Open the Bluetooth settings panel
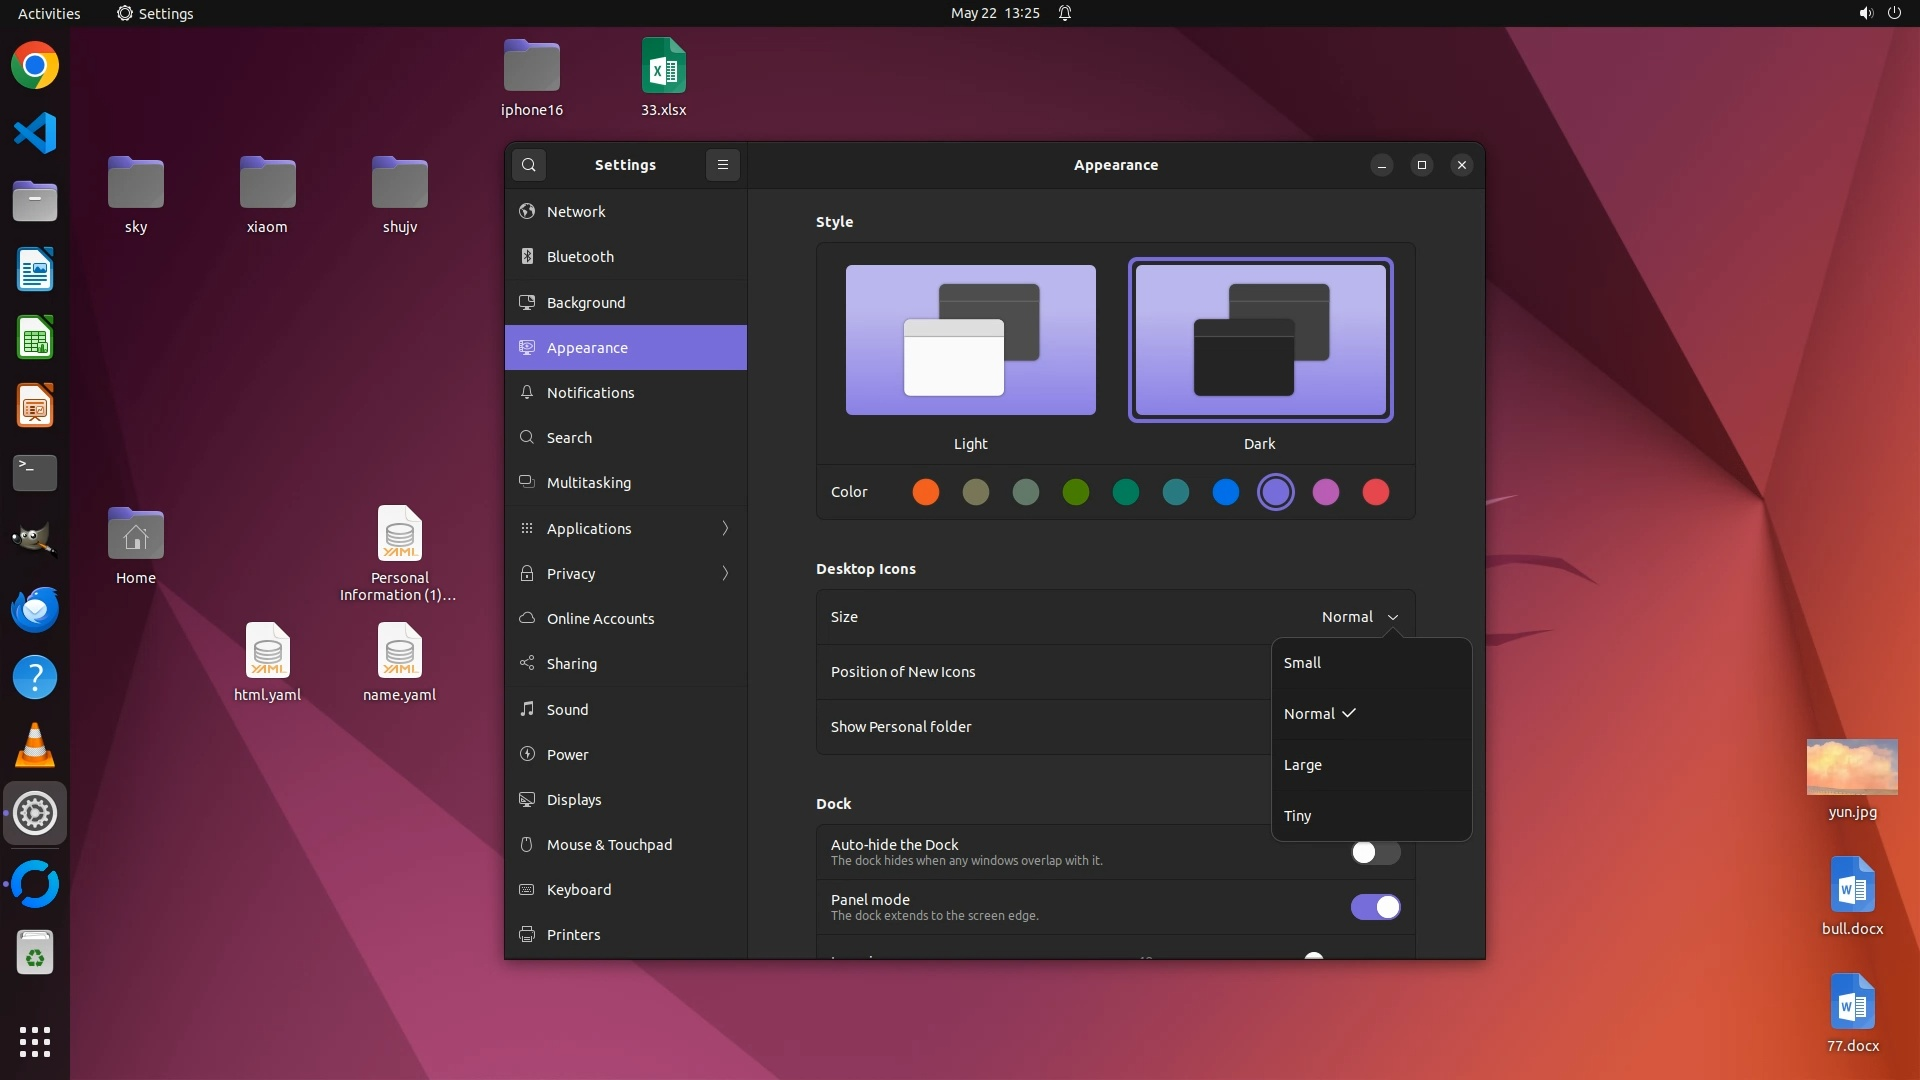The image size is (1920, 1080). (x=580, y=257)
